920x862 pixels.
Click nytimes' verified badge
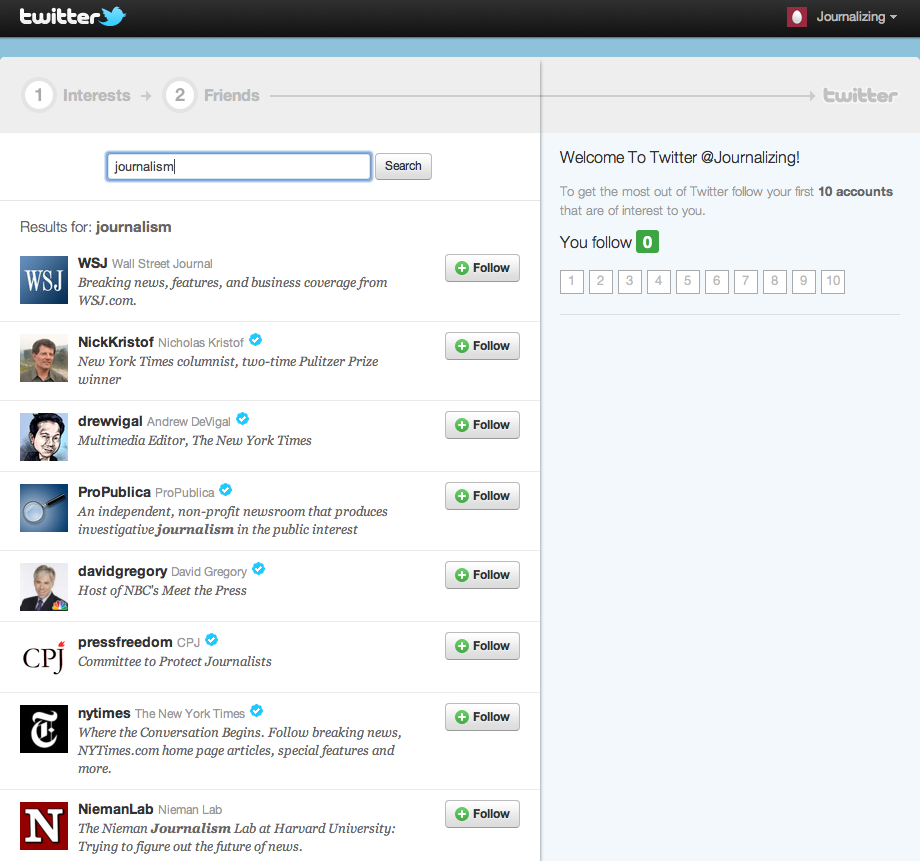[x=256, y=711]
